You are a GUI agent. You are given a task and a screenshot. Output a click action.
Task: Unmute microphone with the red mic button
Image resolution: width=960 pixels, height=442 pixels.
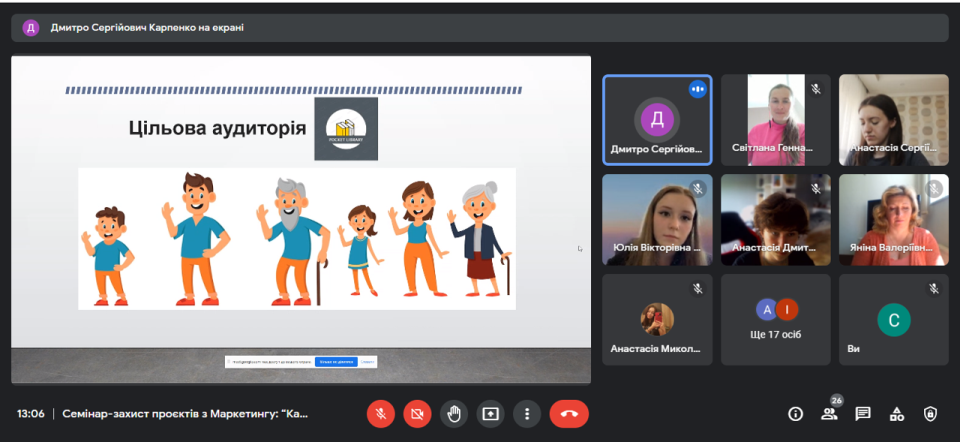[381, 414]
